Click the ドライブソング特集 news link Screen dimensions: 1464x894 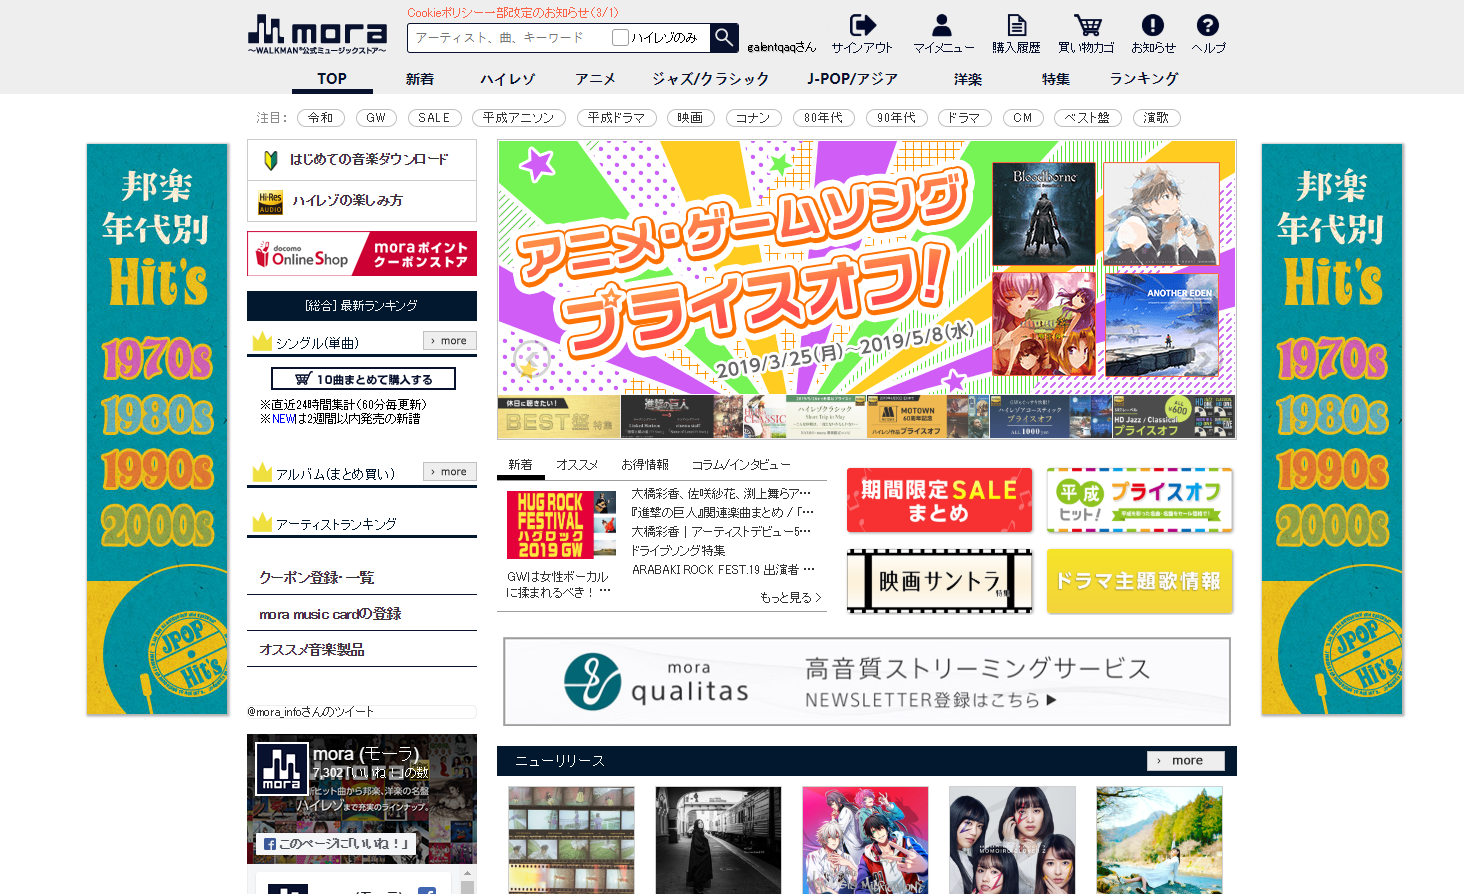(678, 550)
